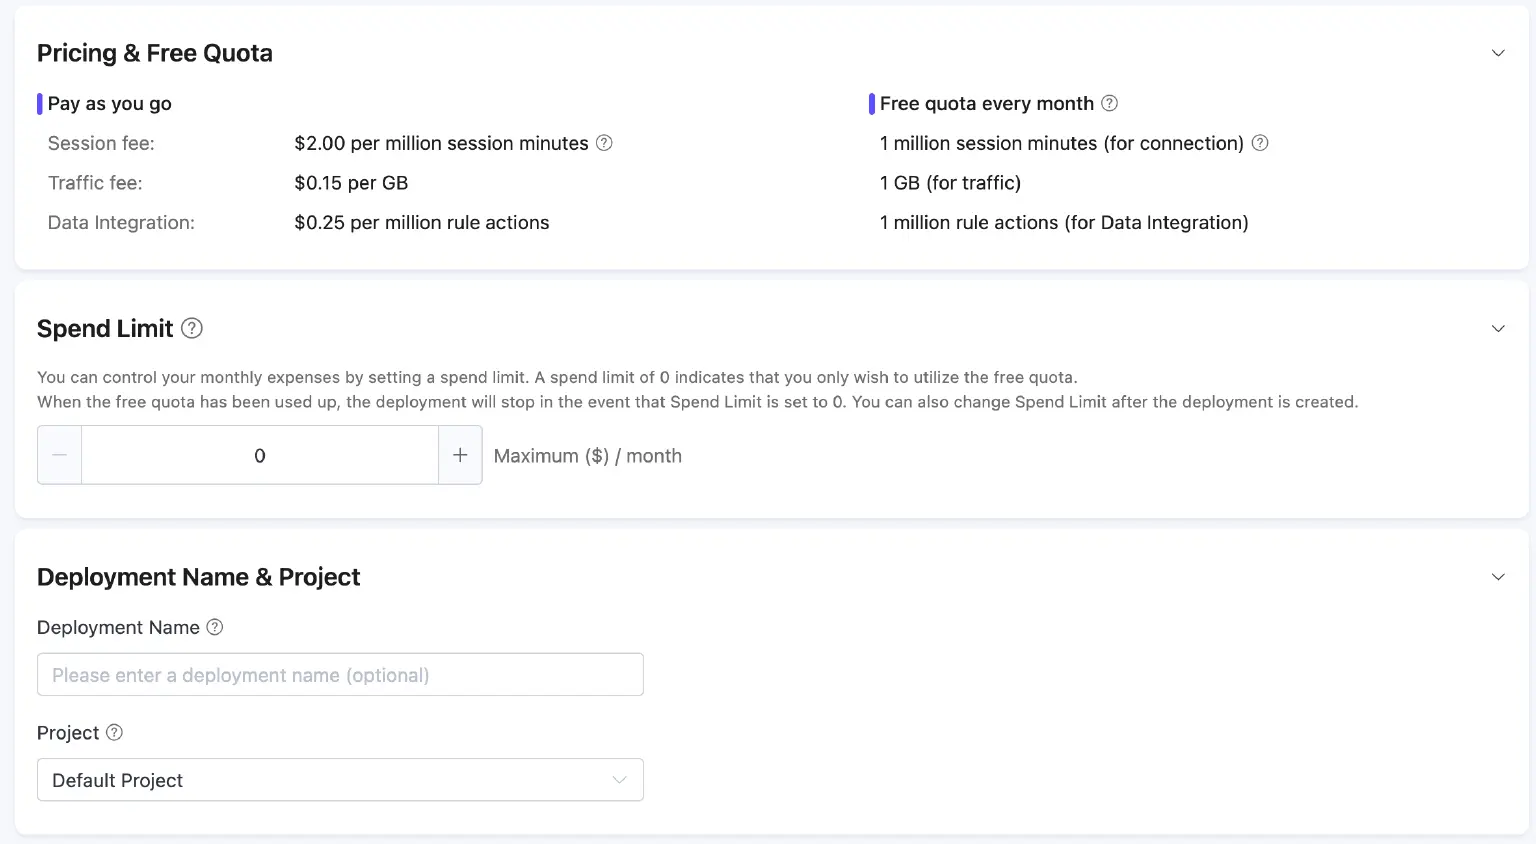Click the Spend Limit heading

click(x=105, y=329)
